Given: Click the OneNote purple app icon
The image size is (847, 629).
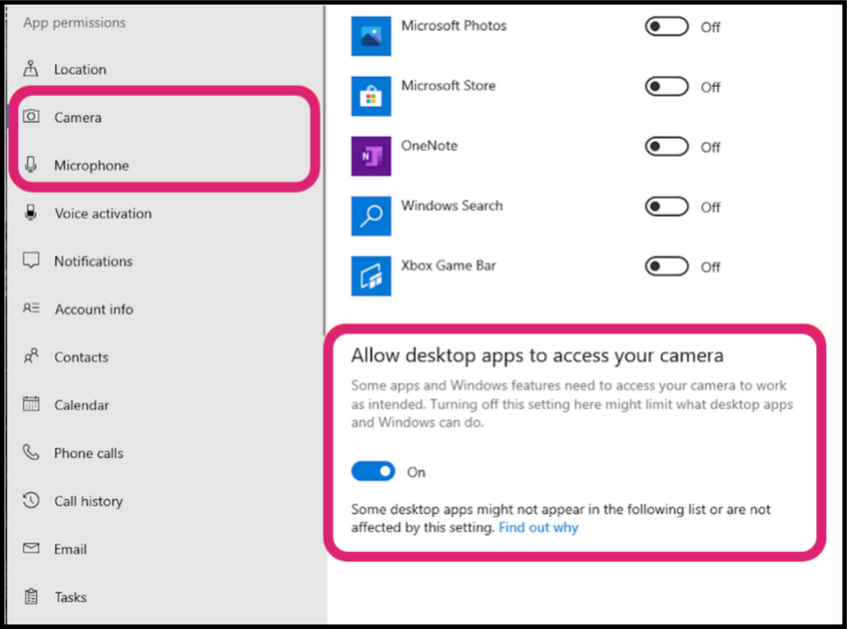Looking at the screenshot, I should click(x=371, y=156).
